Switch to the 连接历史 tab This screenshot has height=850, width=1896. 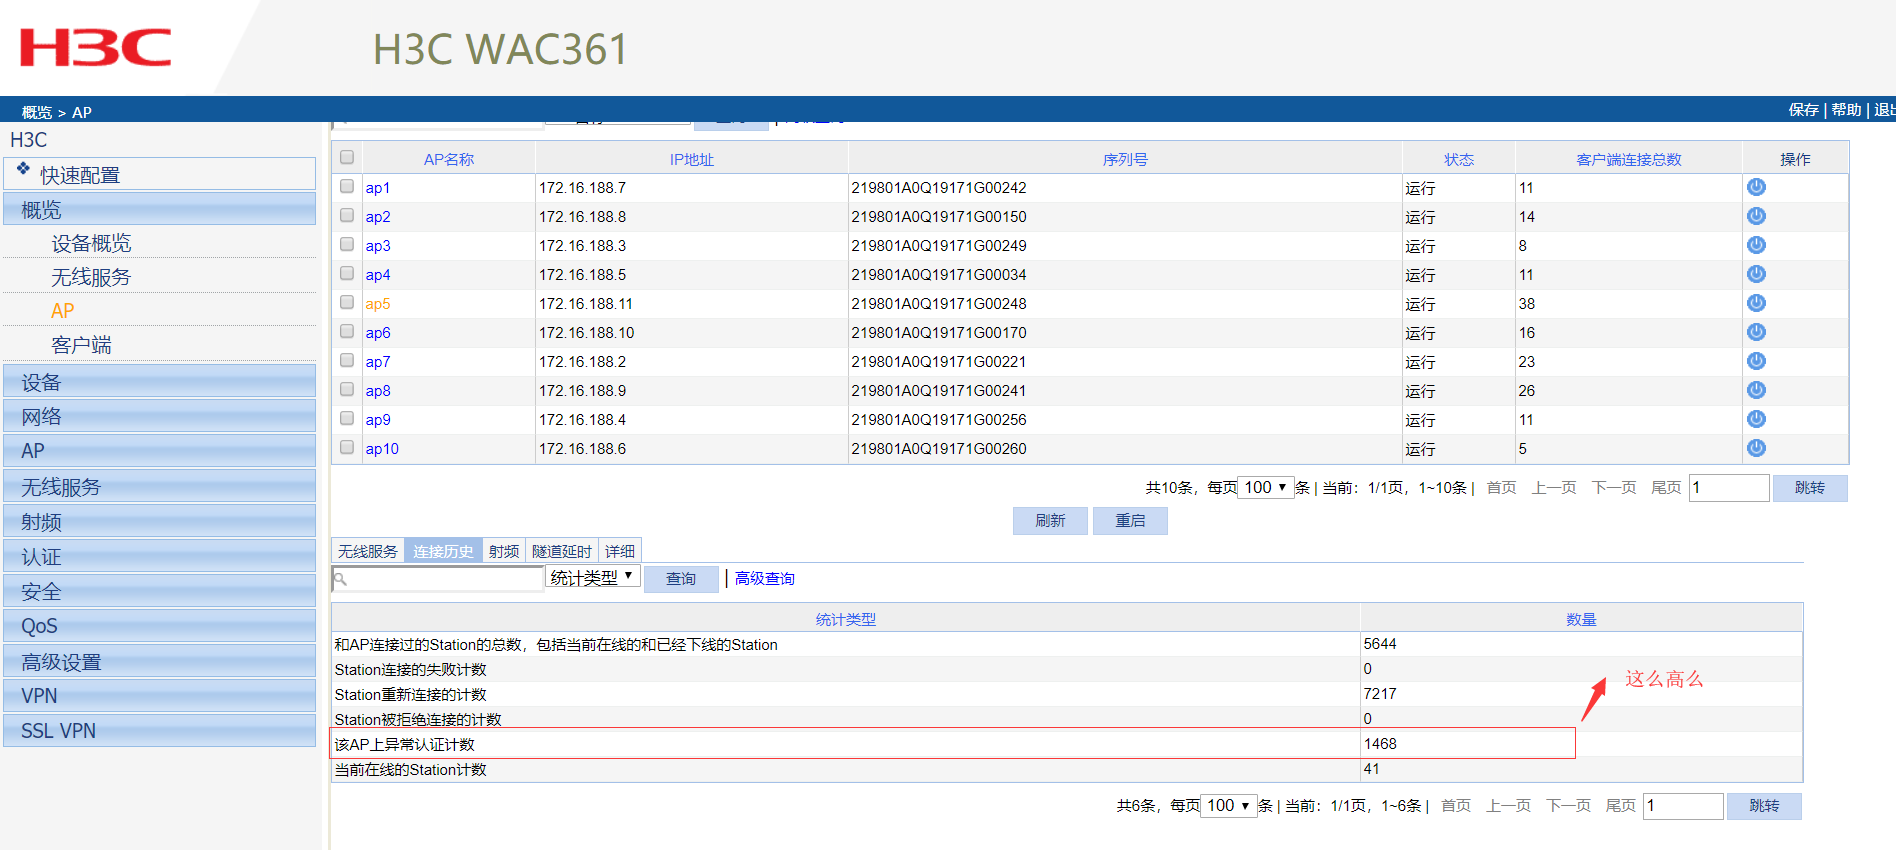pyautogui.click(x=443, y=551)
